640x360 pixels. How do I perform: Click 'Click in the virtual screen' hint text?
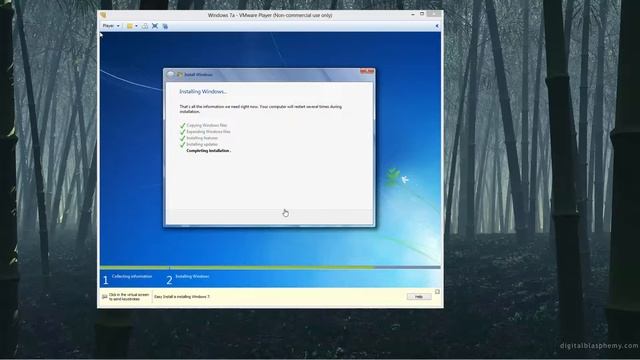(x=129, y=297)
